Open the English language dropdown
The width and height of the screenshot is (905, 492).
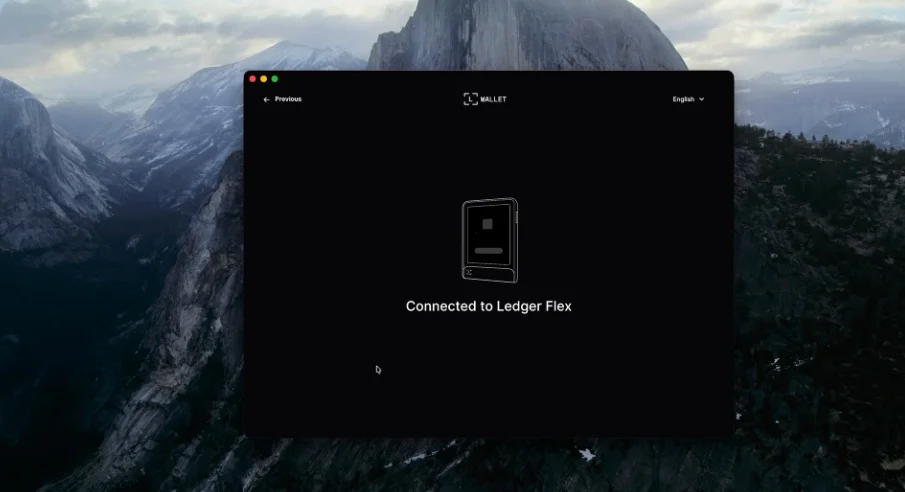(x=688, y=99)
